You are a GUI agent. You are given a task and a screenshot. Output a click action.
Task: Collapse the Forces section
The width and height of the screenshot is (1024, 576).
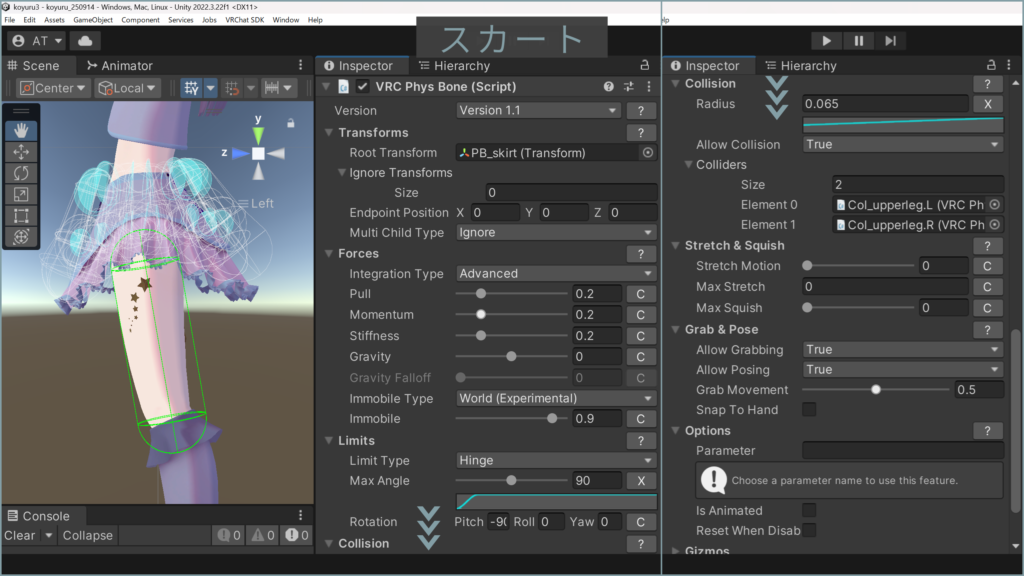(330, 254)
